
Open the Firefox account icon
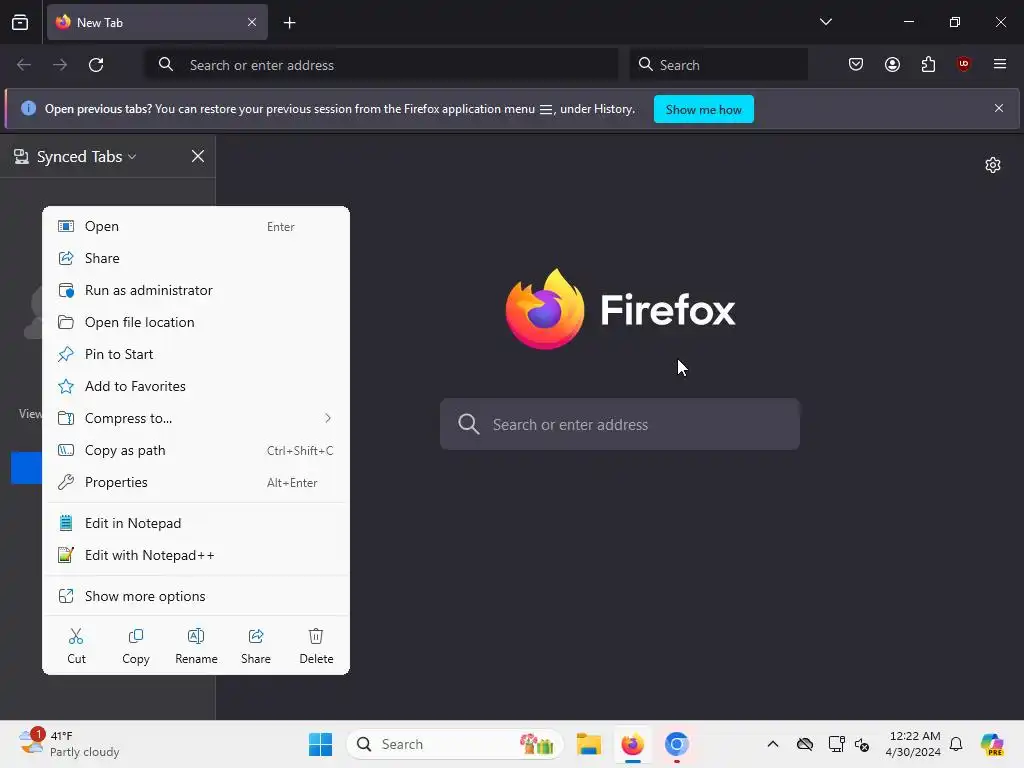tap(892, 64)
